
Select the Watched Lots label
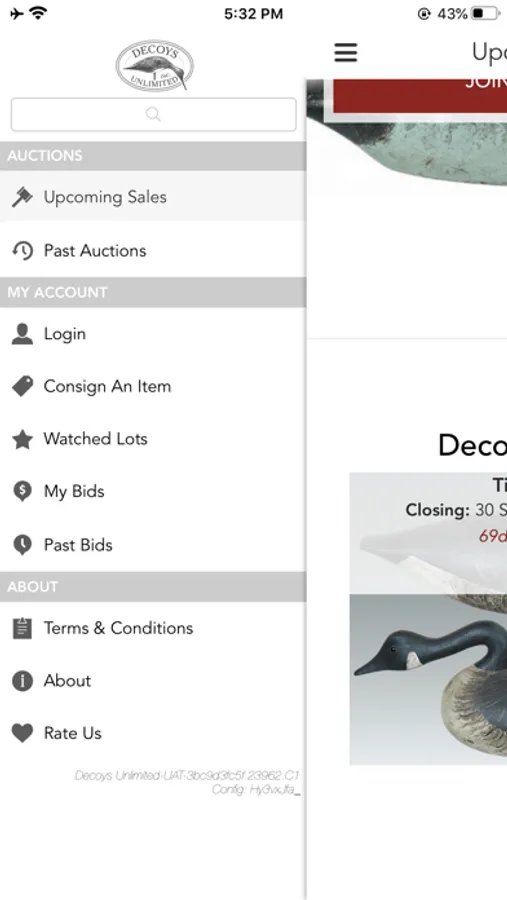[95, 439]
